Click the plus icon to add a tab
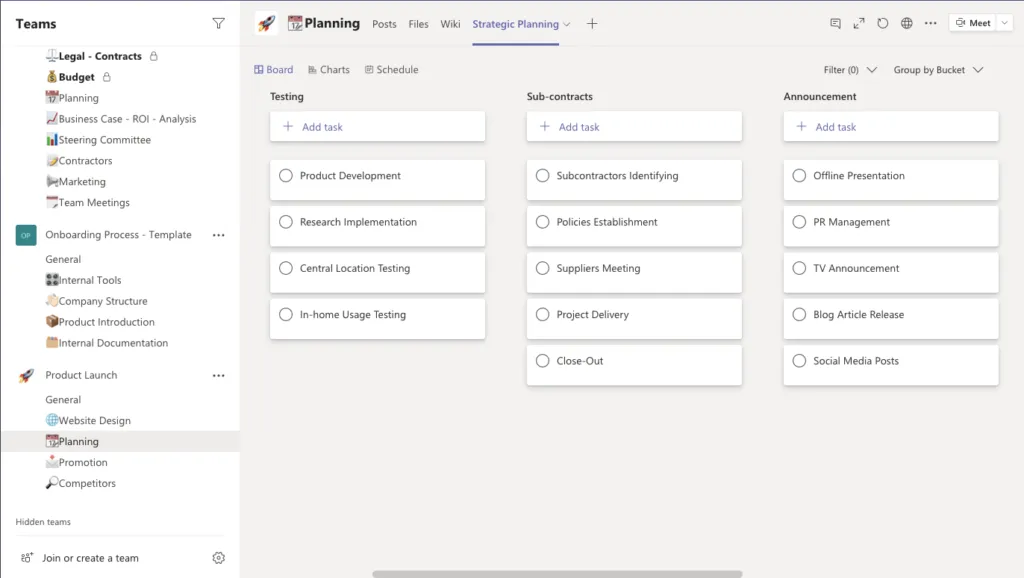Screen dimensions: 1024x578 tap(592, 24)
